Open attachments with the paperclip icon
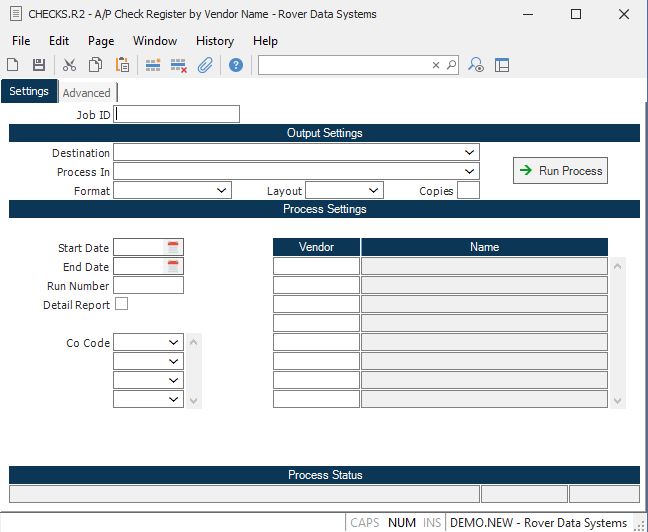The image size is (648, 532). (205, 65)
